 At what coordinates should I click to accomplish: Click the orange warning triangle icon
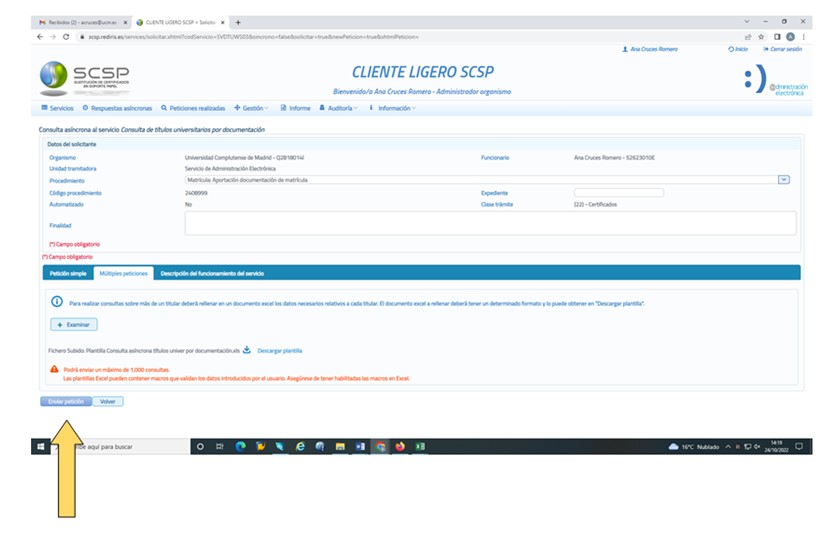(x=54, y=369)
